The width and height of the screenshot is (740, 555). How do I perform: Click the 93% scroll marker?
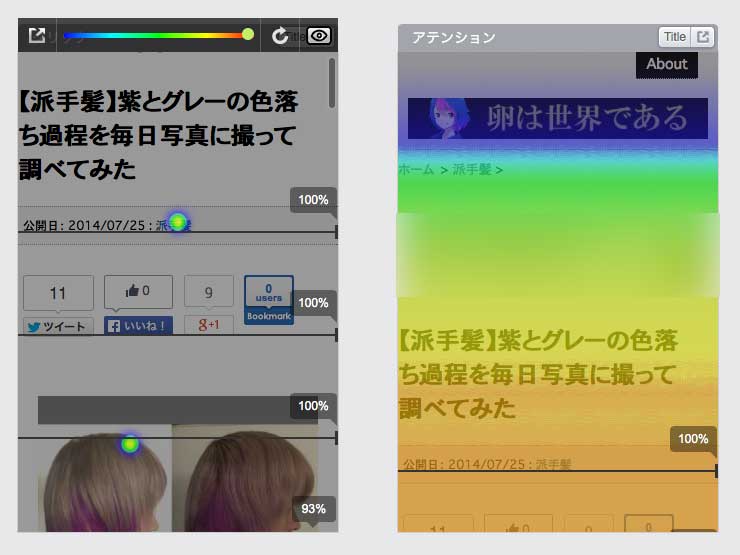pyautogui.click(x=313, y=509)
